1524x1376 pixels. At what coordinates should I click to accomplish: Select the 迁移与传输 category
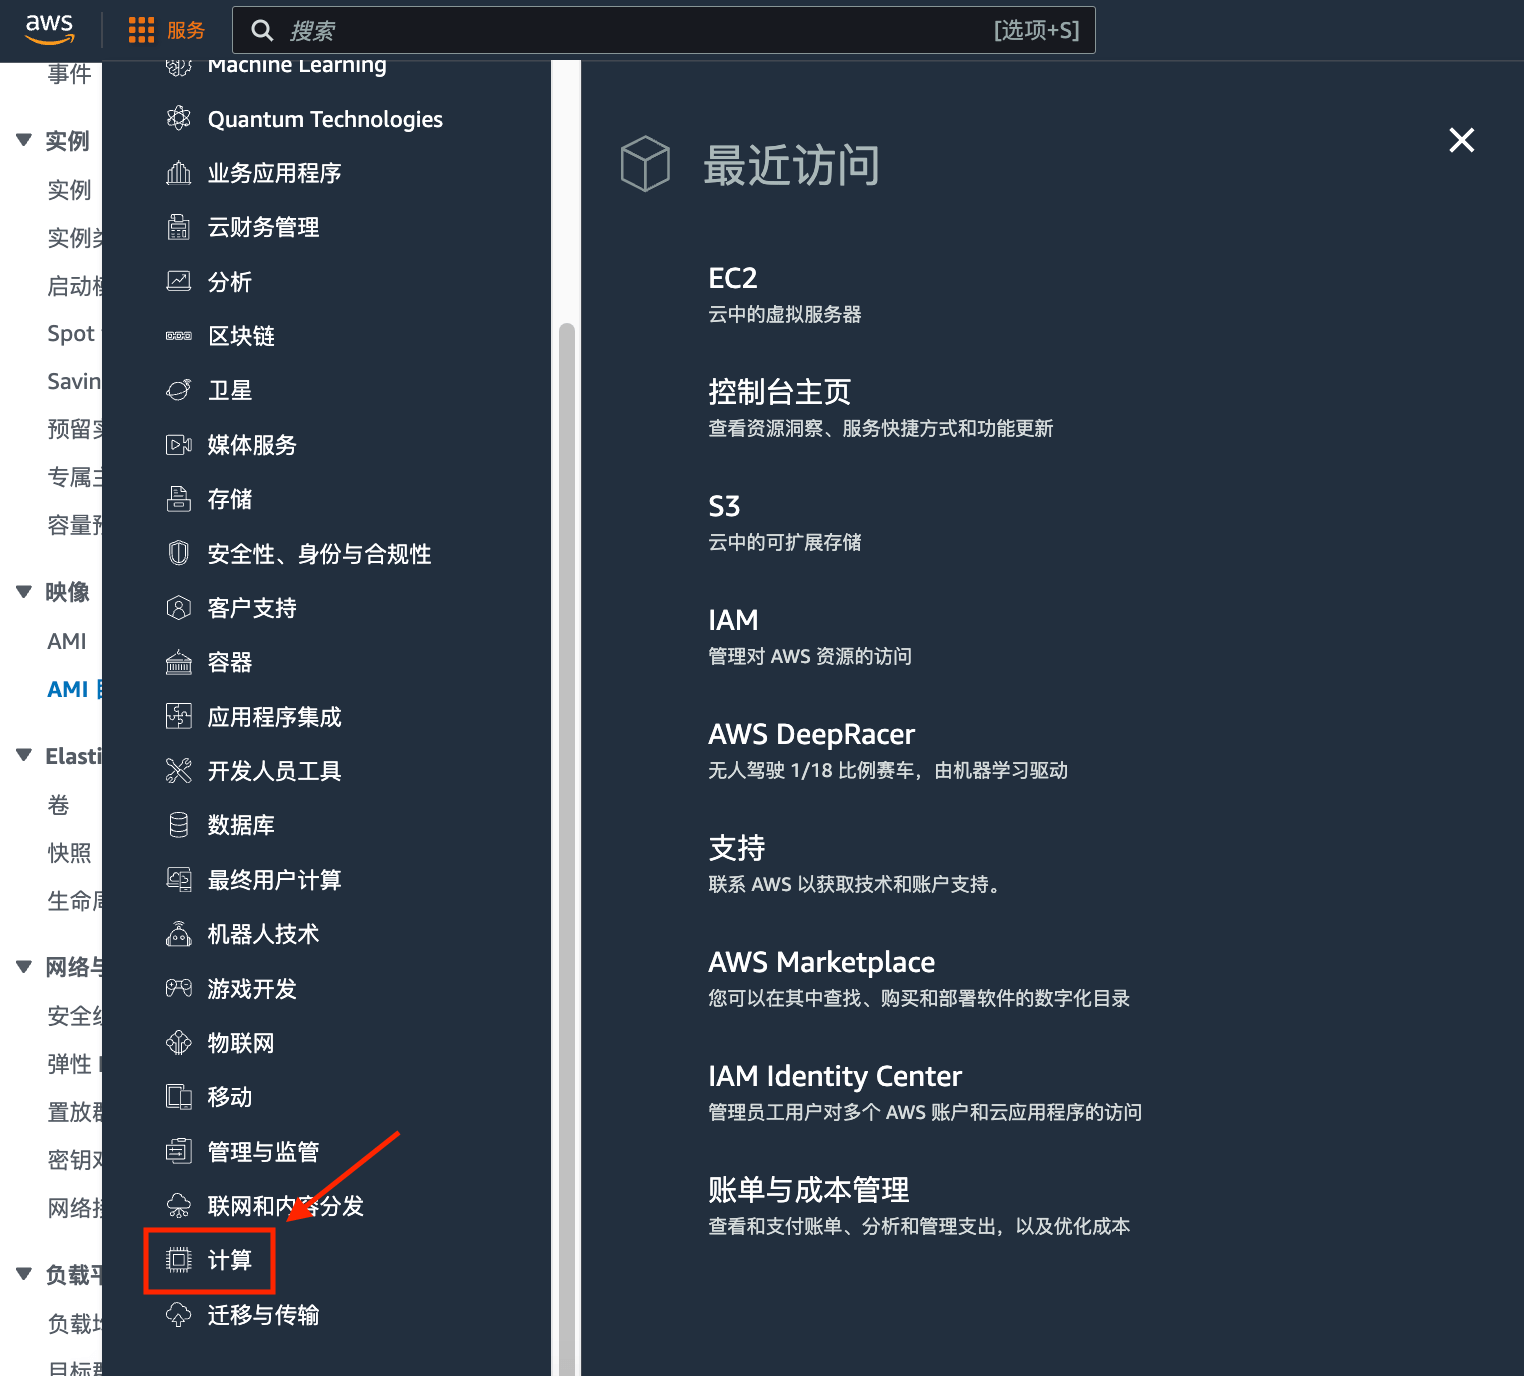[x=264, y=1315]
